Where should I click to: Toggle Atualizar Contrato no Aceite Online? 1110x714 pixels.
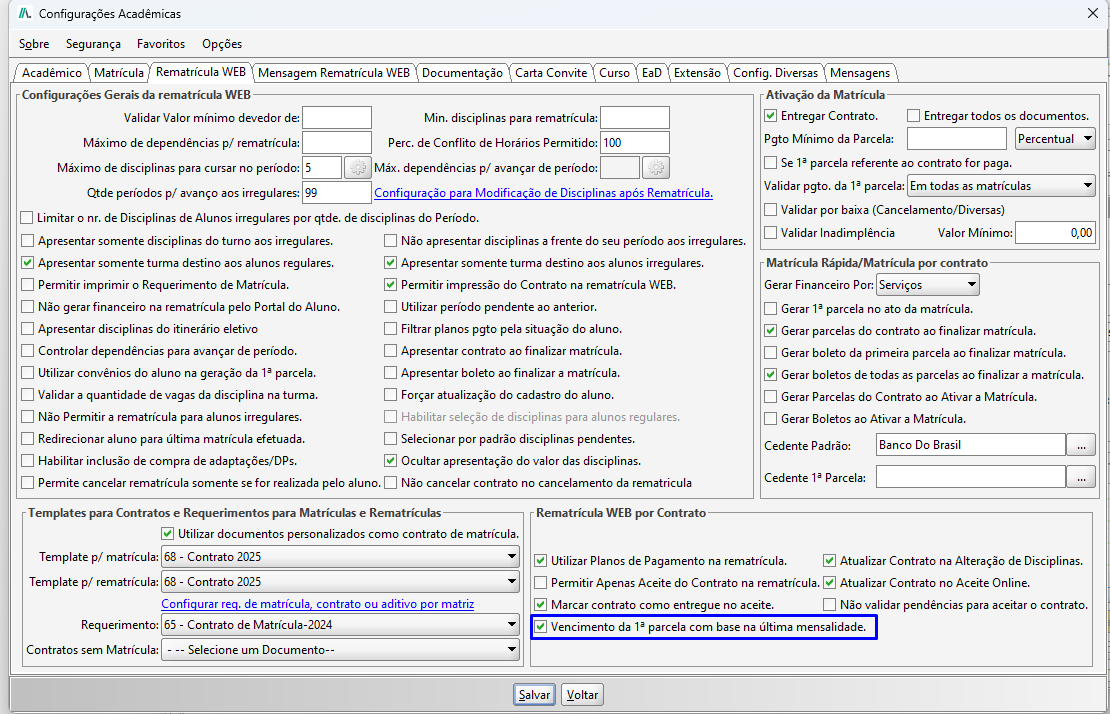point(830,583)
